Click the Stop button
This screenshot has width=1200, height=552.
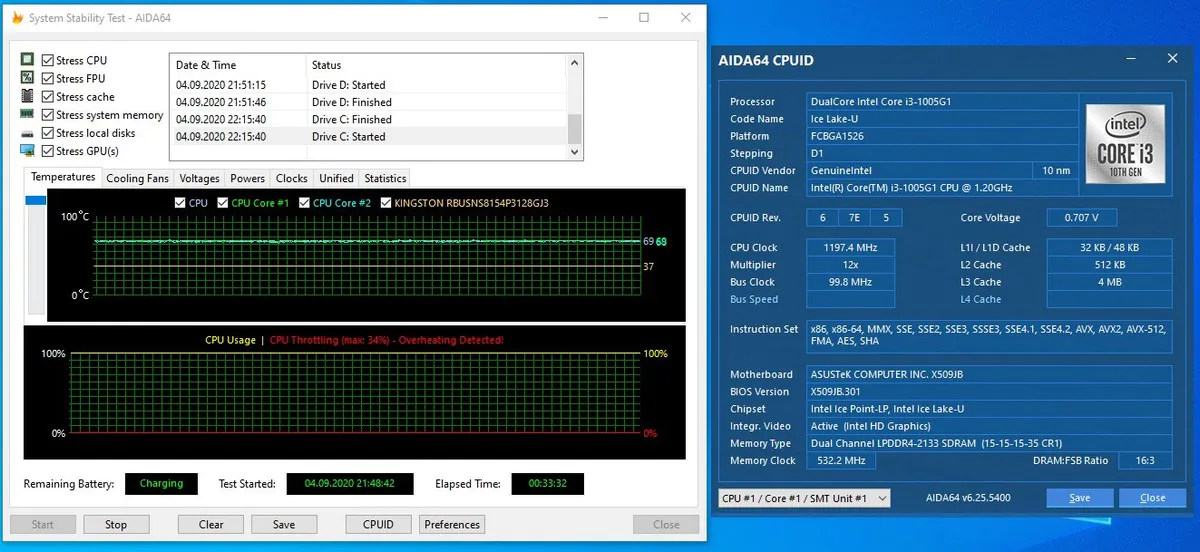point(116,524)
